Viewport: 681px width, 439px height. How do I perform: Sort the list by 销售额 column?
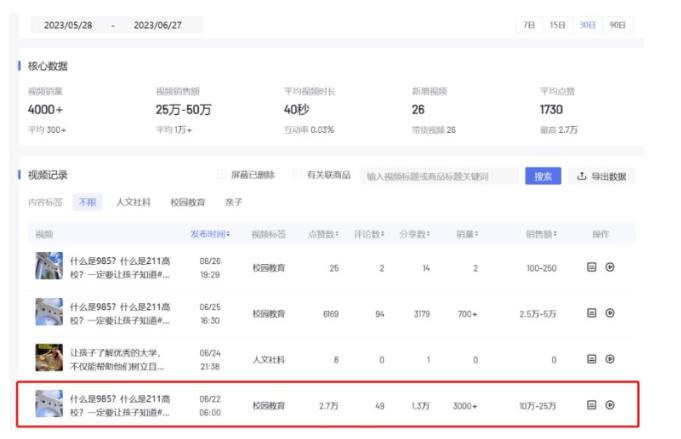click(x=543, y=234)
